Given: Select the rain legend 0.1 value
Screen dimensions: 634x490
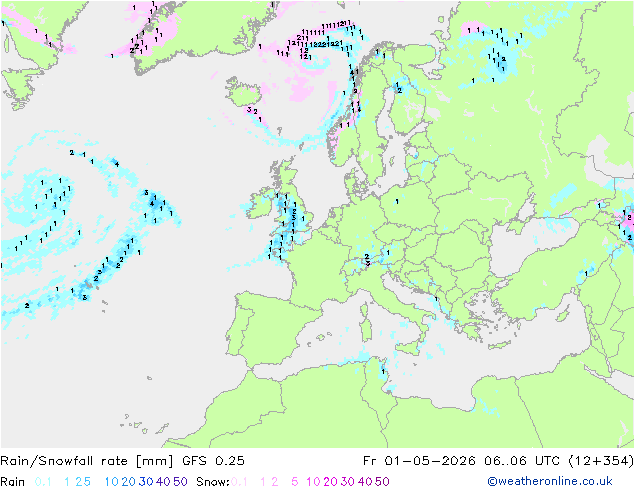Looking at the screenshot, I should click(43, 482).
